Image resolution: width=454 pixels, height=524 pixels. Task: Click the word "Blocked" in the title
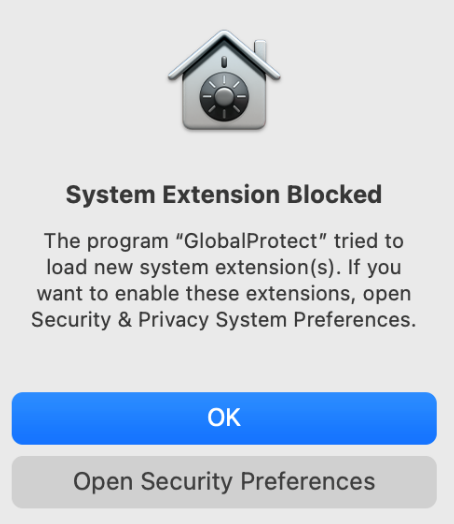coord(334,194)
